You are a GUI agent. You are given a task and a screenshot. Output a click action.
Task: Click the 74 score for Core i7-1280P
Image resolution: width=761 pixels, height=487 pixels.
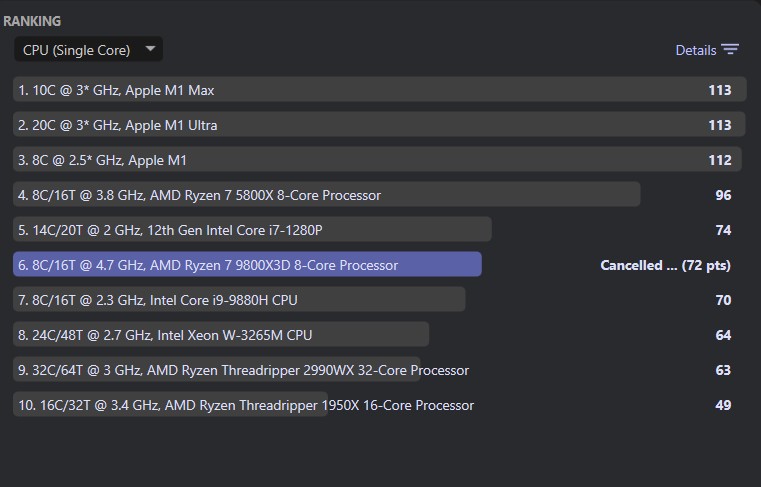723,230
